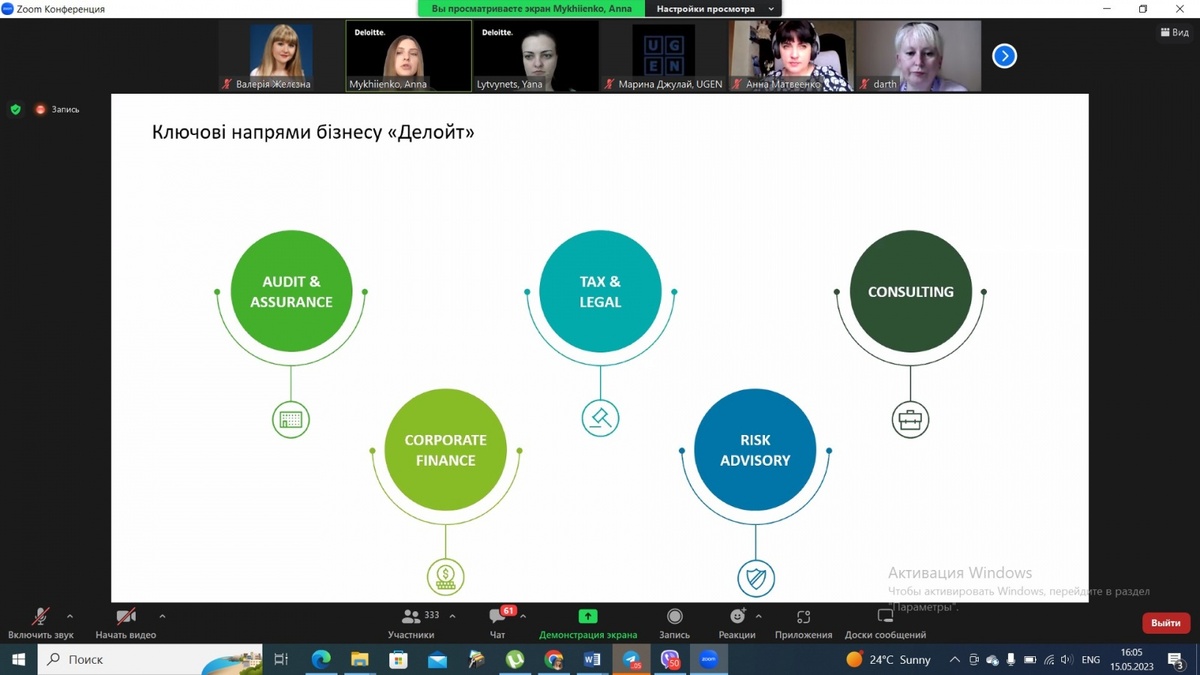1200x675 pixels.
Task: Expand the chat options arrow next to Чат
Action: tap(522, 616)
